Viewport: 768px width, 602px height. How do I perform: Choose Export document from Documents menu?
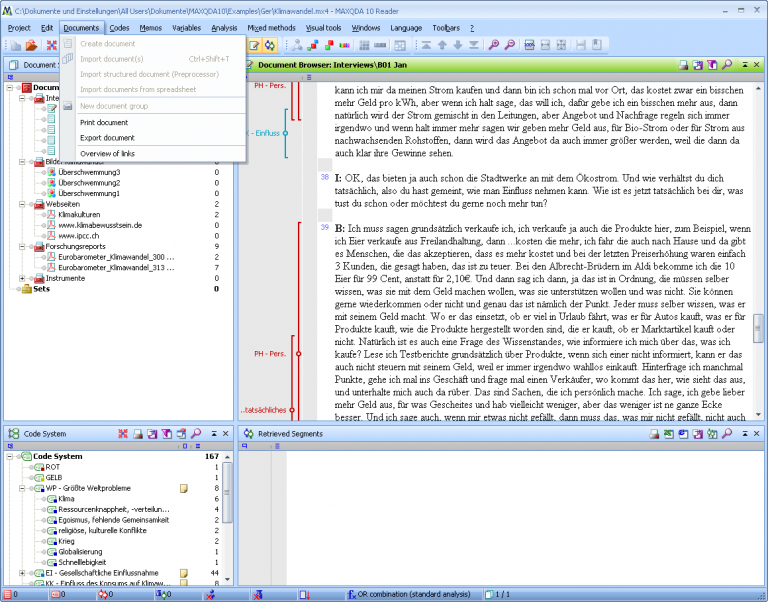pos(107,137)
